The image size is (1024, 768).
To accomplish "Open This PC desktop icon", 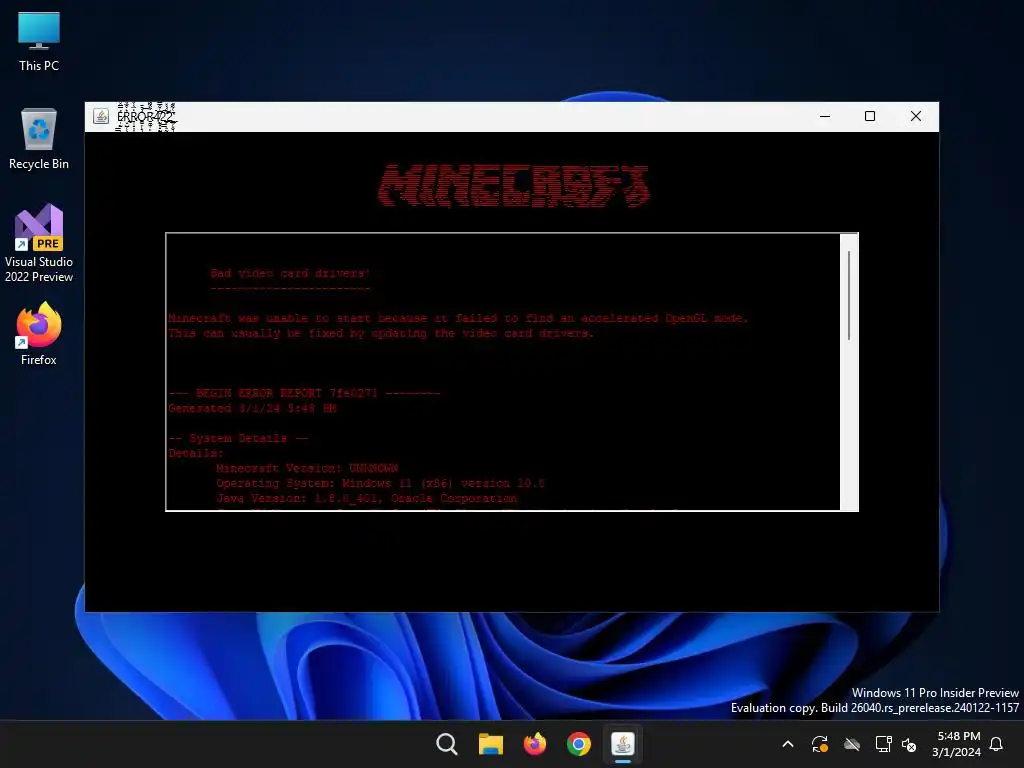I will click(39, 41).
